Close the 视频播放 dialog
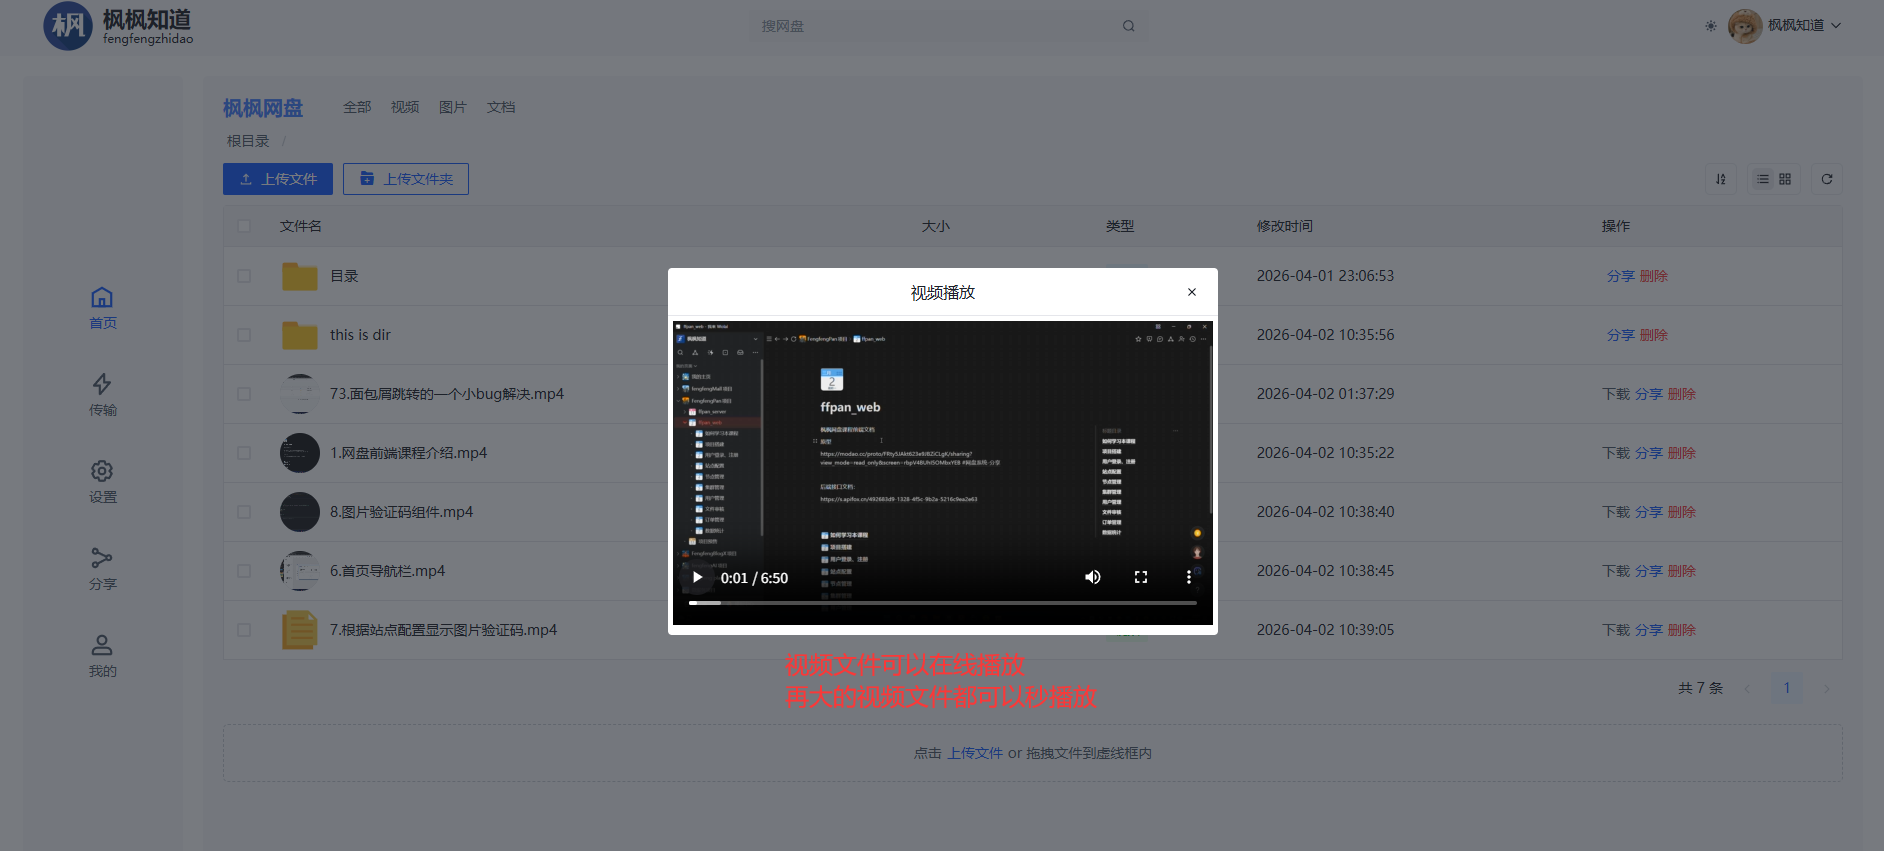Image resolution: width=1884 pixels, height=851 pixels. [x=1192, y=292]
